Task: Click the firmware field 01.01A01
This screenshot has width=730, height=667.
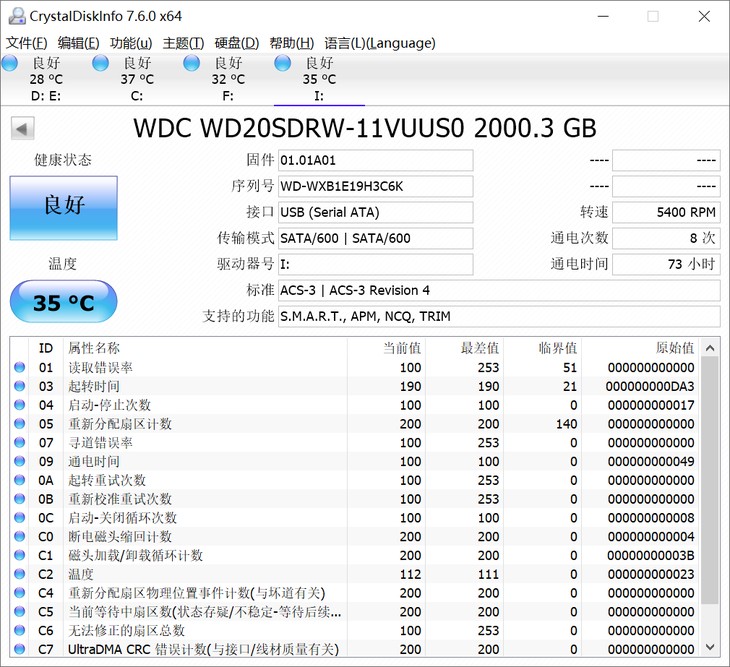Action: pos(376,161)
